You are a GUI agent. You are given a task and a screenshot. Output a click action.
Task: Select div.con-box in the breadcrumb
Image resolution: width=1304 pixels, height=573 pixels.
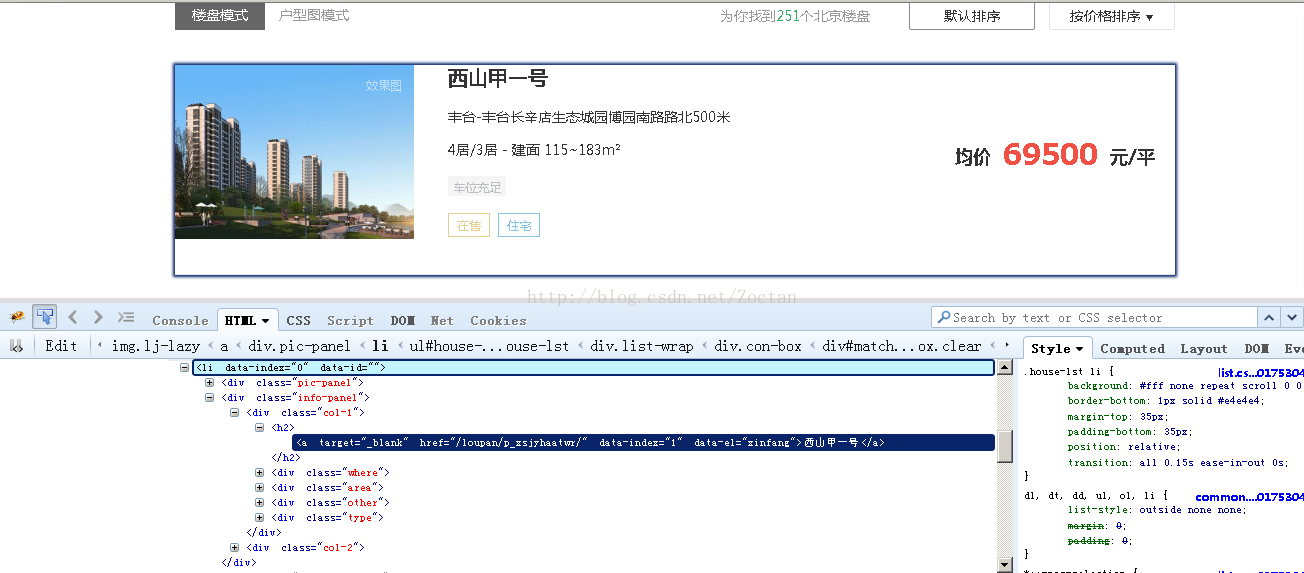click(x=758, y=346)
